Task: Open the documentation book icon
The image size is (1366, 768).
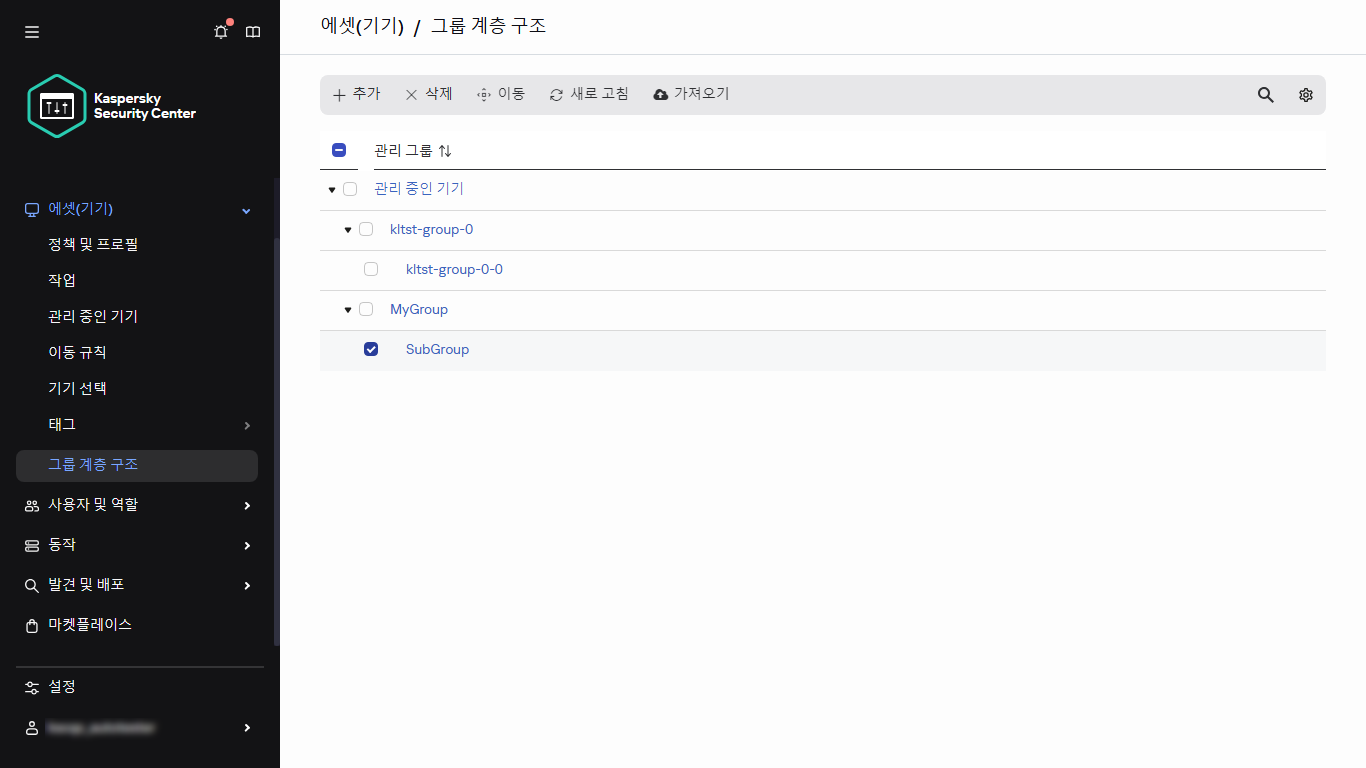Action: [252, 31]
